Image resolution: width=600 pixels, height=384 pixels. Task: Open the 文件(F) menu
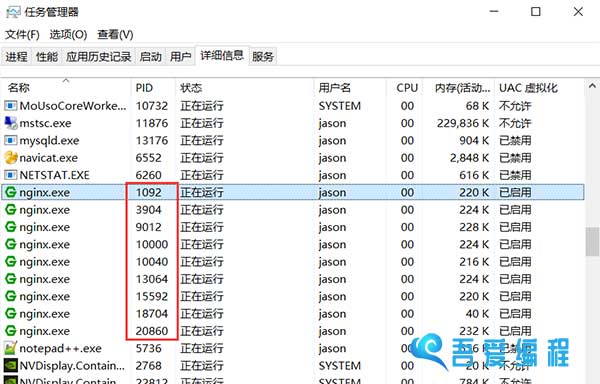tap(22, 35)
